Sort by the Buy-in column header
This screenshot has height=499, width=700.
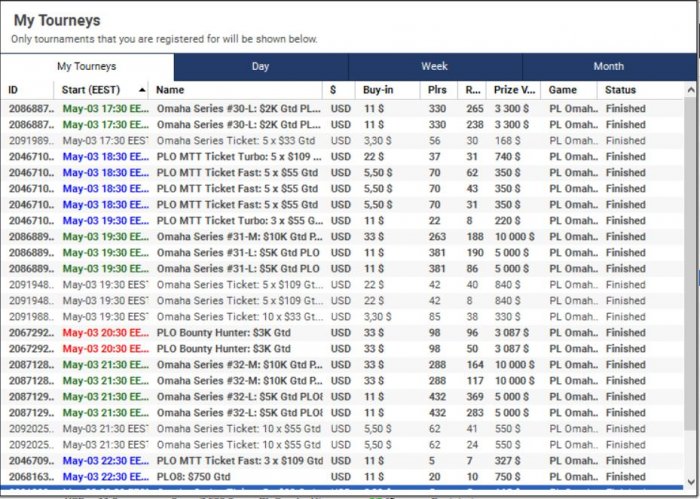(388, 90)
